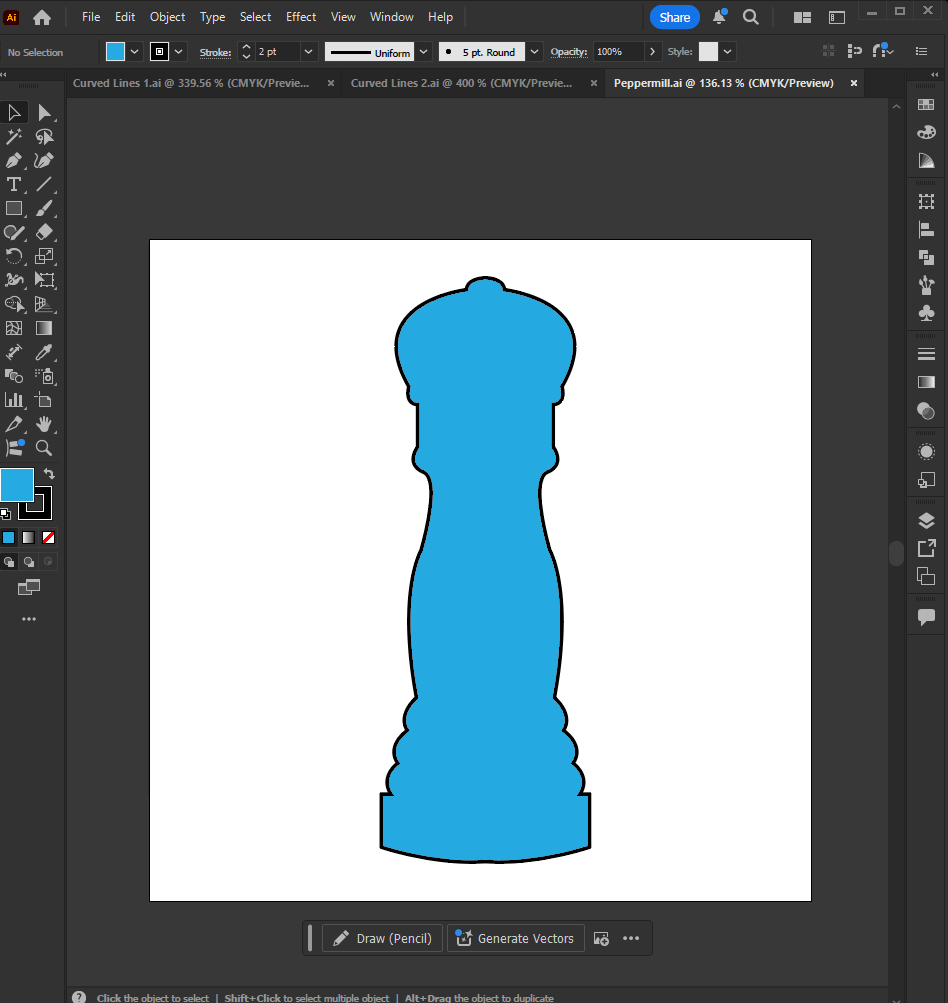The width and height of the screenshot is (948, 1003).
Task: Open the 5 pt. Round brush dropdown
Action: (x=534, y=52)
